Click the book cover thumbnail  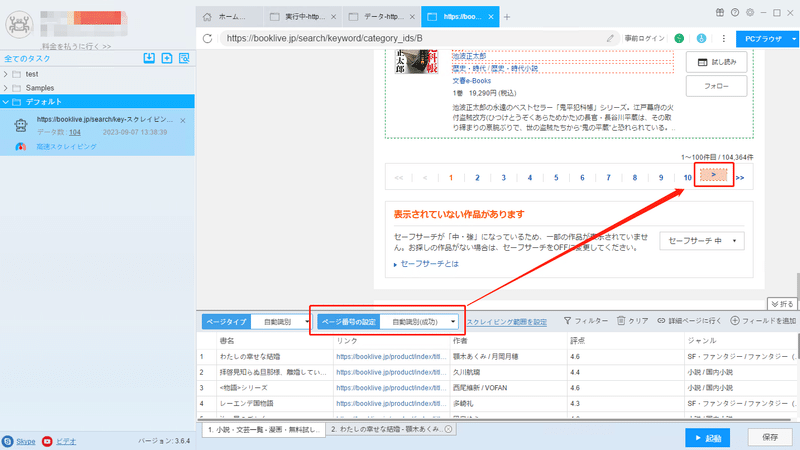pos(416,62)
